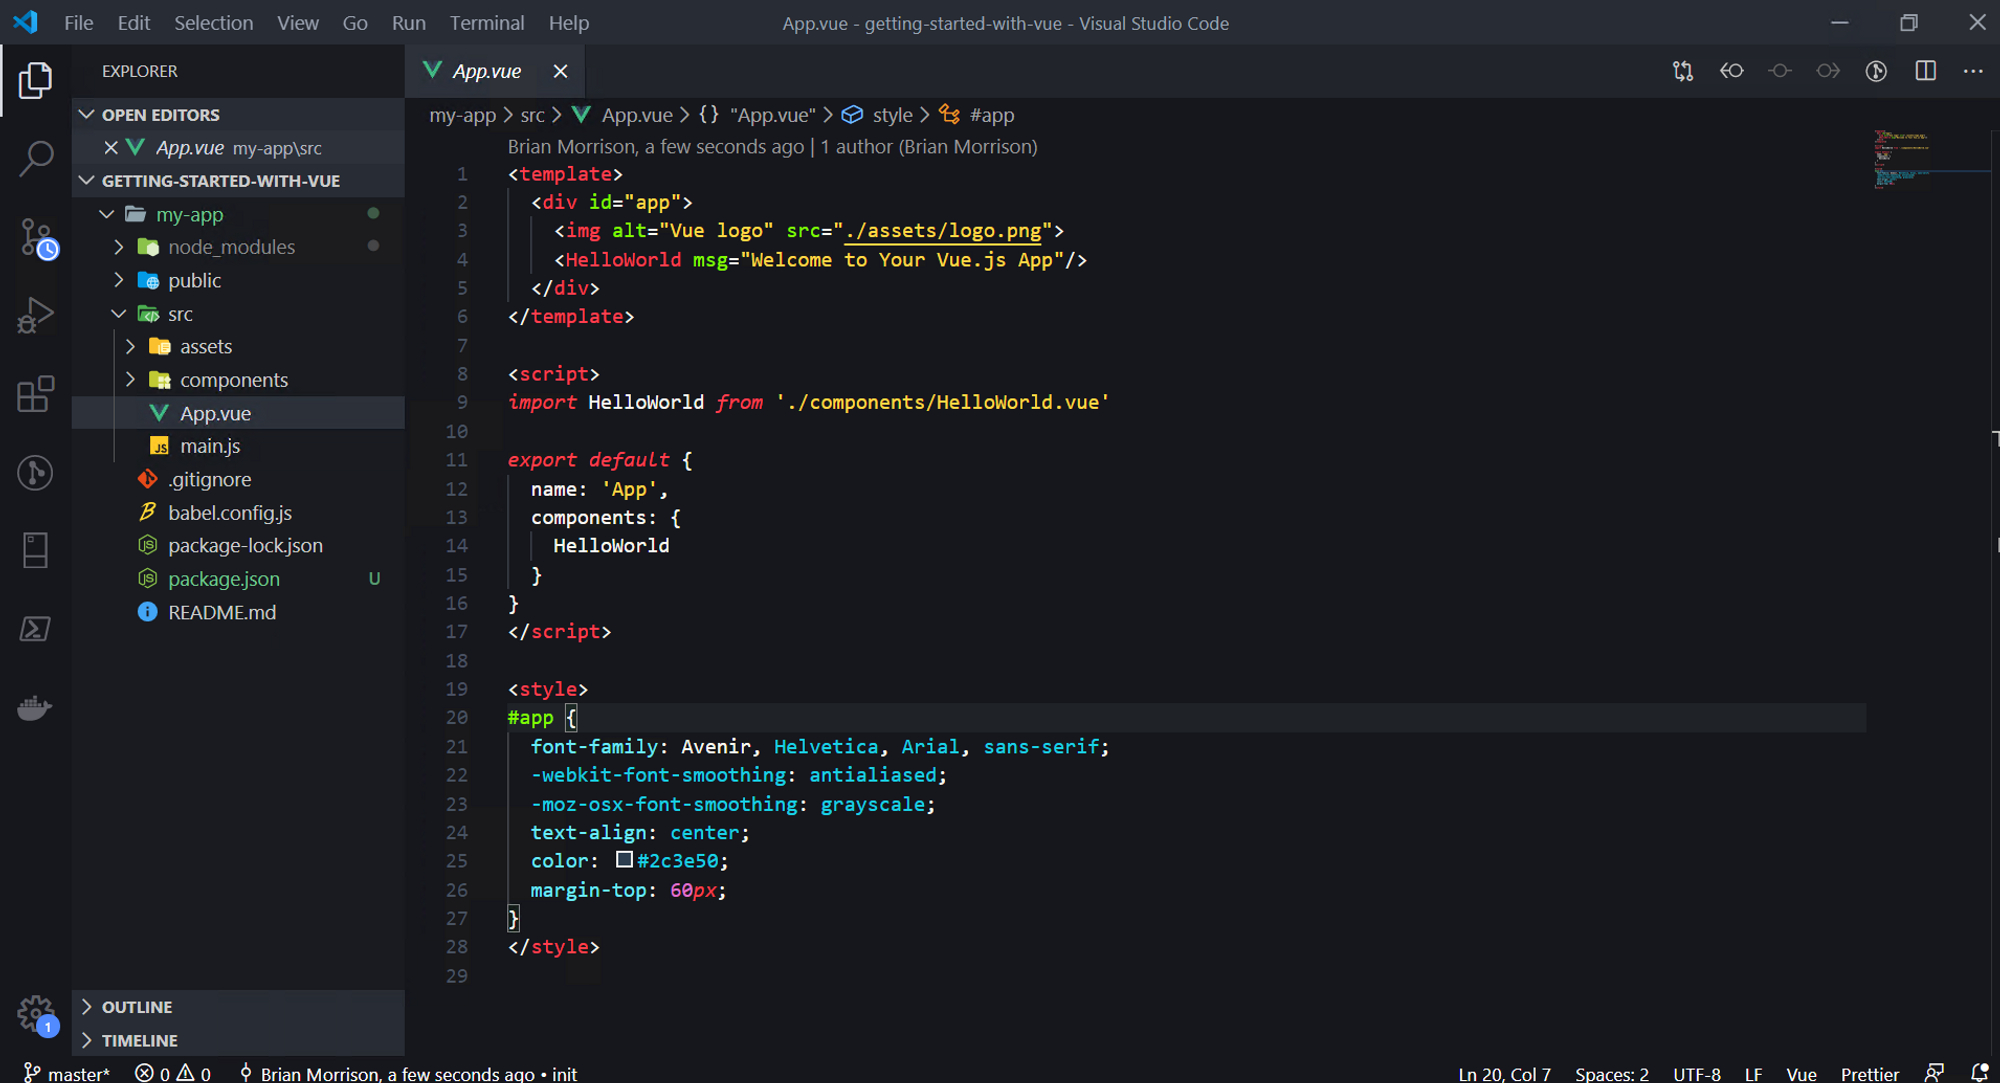2000x1083 pixels.
Task: Open the Selection menu
Action: point(213,22)
